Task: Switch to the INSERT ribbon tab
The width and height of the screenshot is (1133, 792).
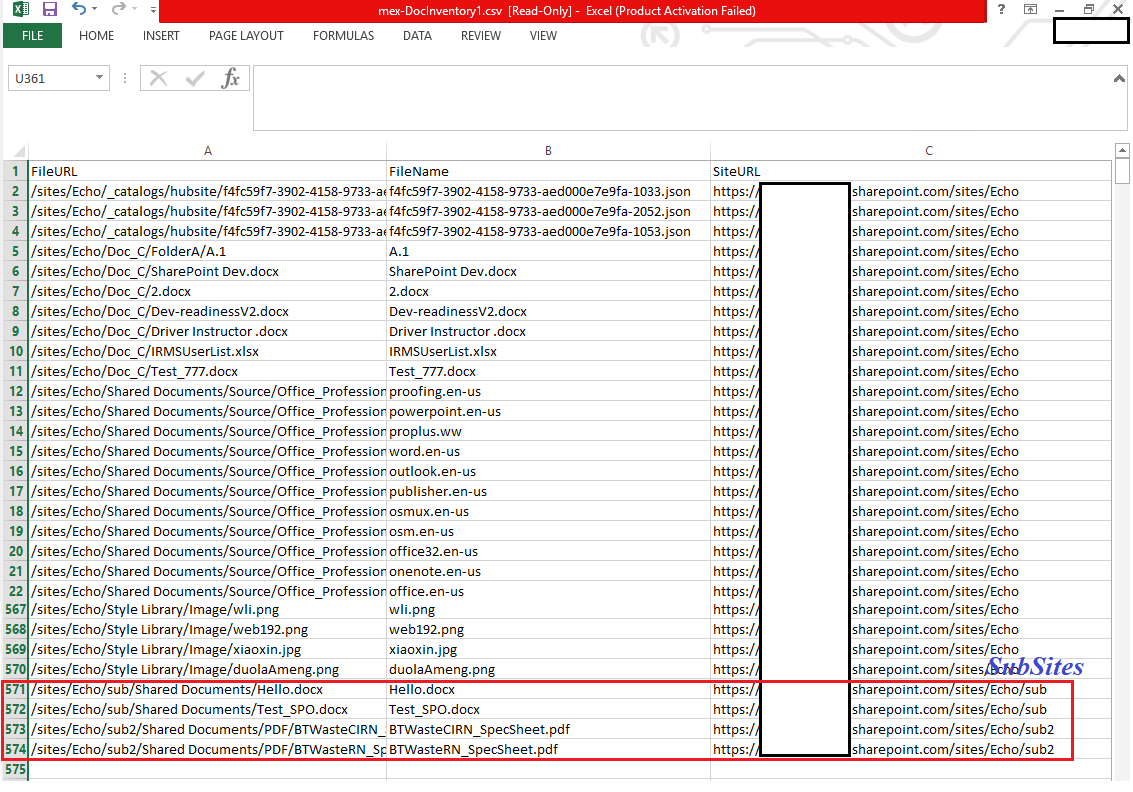Action: pos(161,35)
